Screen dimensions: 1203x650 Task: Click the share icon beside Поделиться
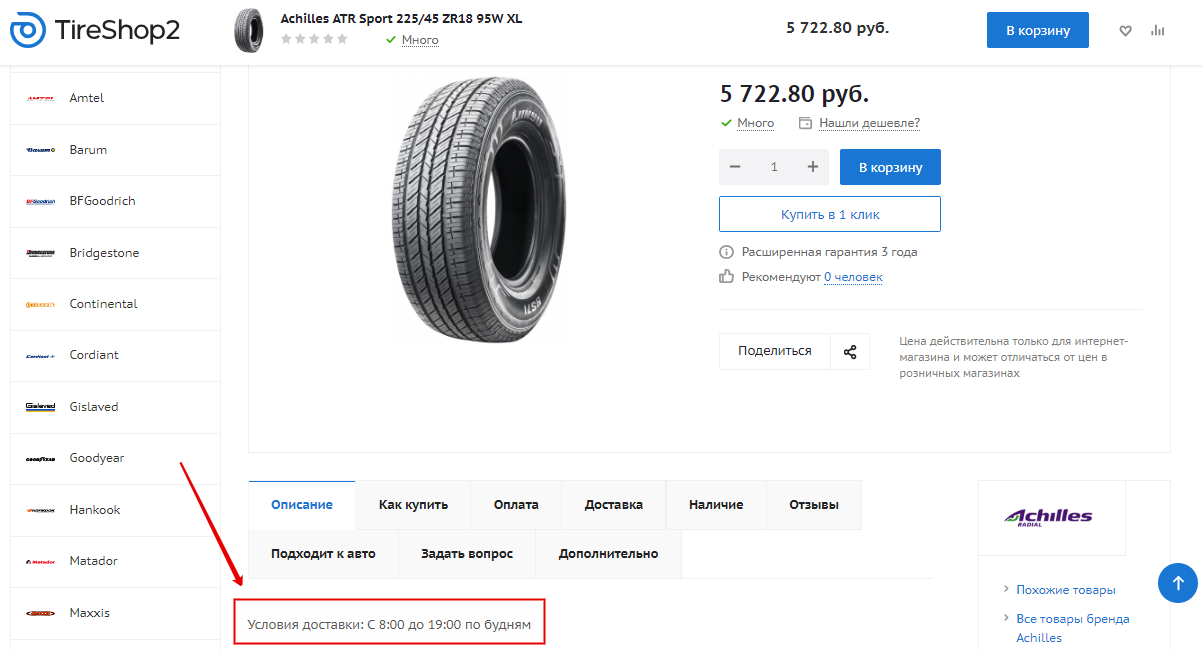tap(850, 352)
